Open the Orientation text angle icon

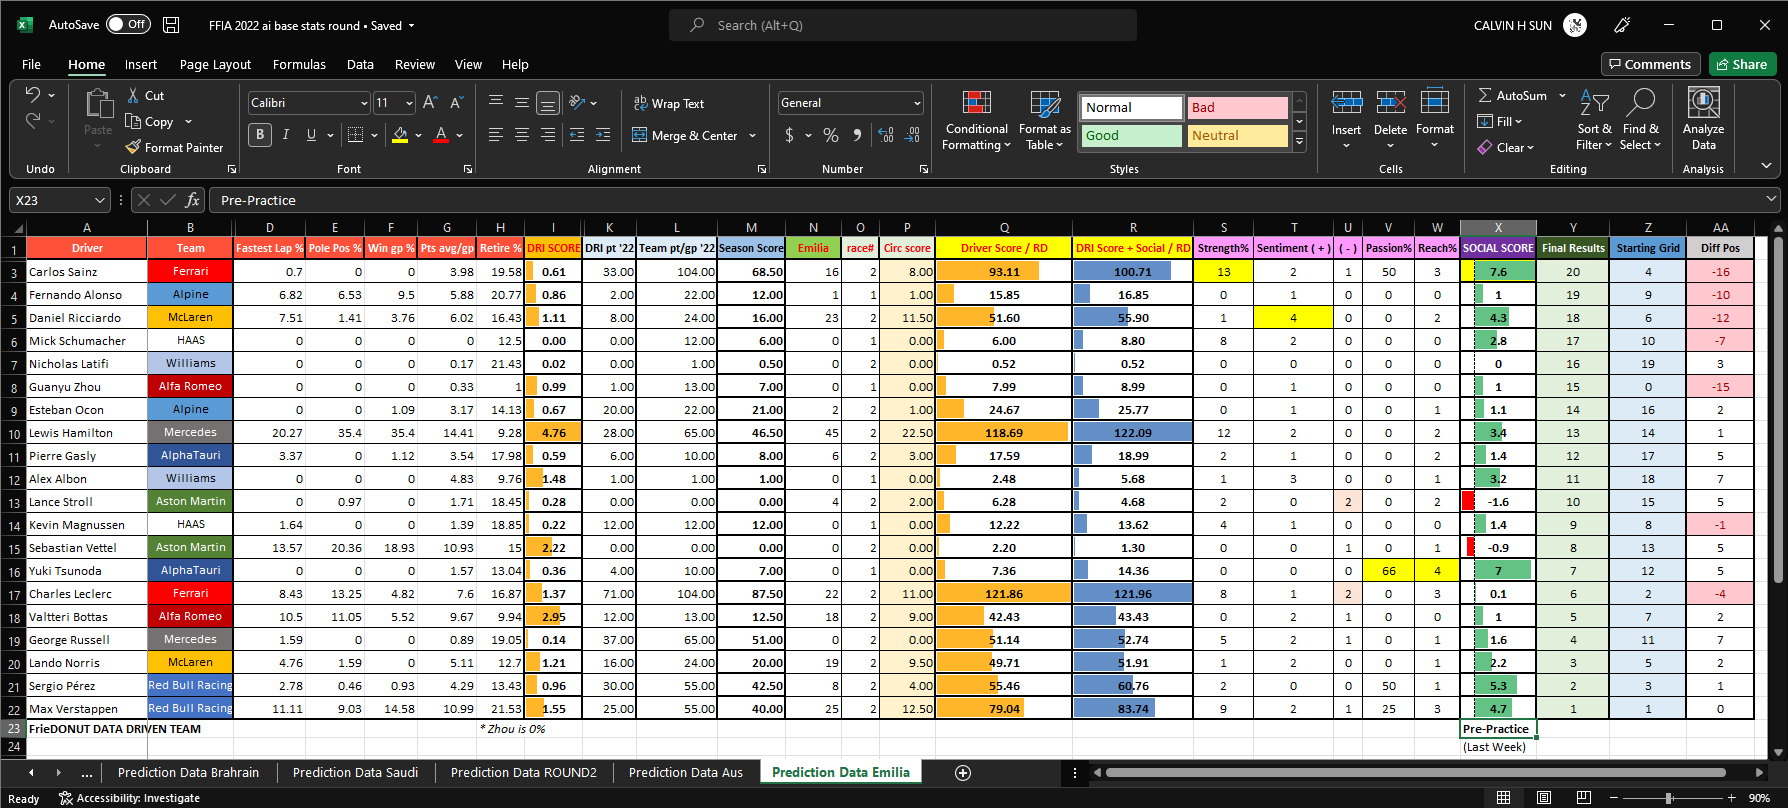577,102
